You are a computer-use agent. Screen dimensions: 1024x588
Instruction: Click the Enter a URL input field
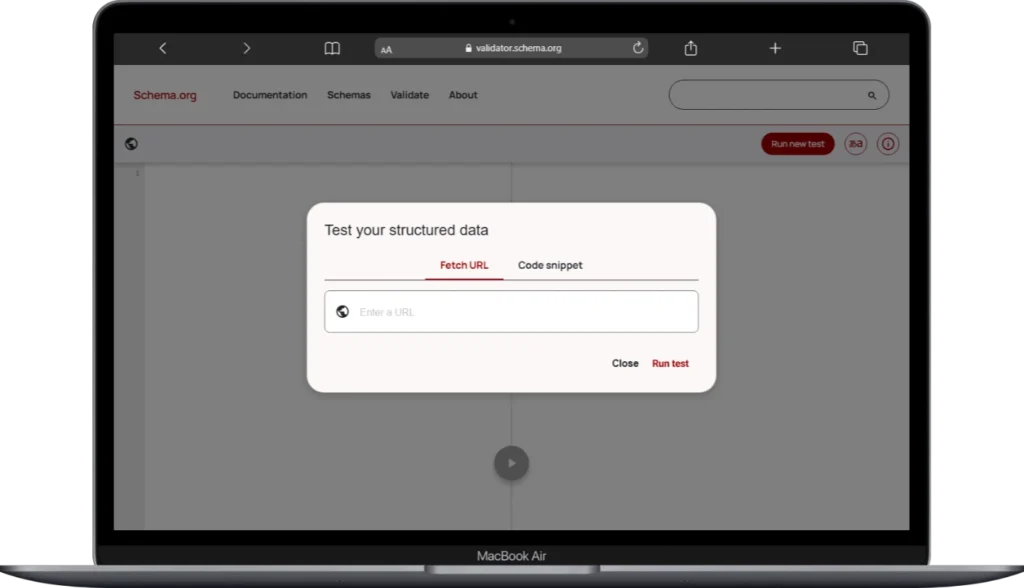click(x=520, y=312)
